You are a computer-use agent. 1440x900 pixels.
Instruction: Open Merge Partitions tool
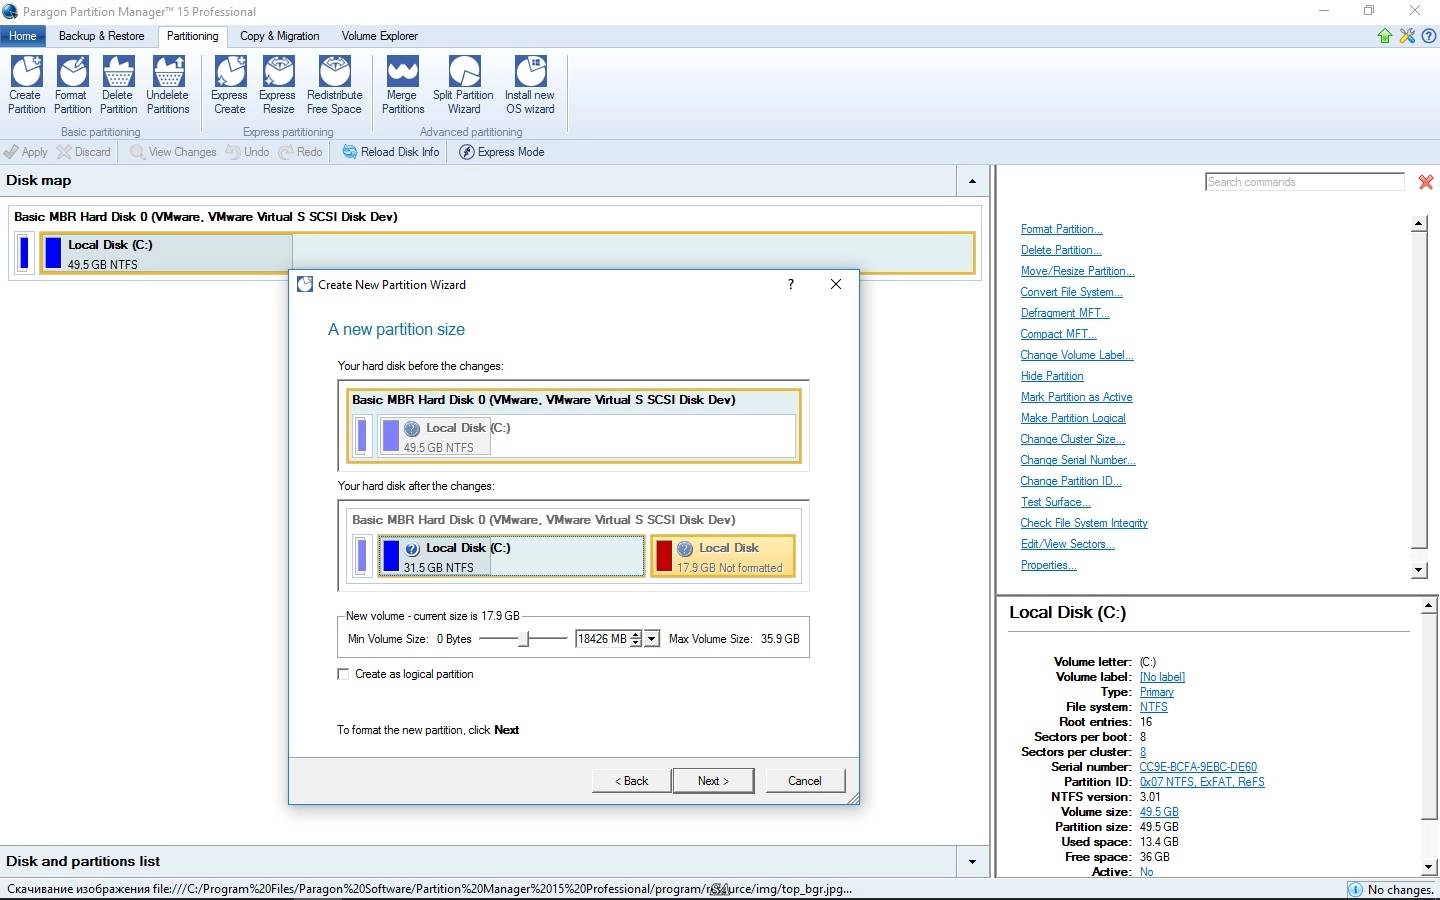tap(402, 84)
